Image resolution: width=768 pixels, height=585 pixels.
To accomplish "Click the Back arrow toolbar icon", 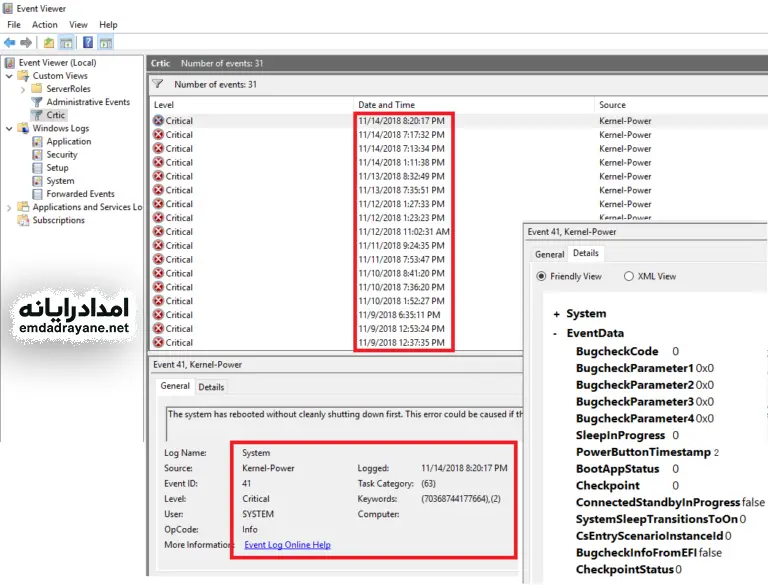I will [9, 43].
